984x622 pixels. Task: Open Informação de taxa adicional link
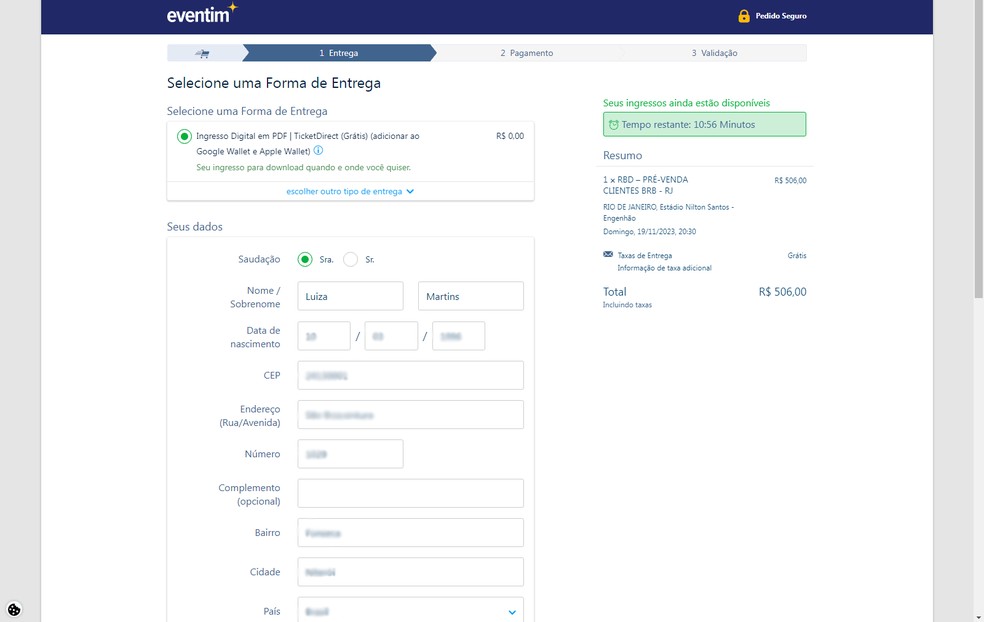[x=664, y=268]
